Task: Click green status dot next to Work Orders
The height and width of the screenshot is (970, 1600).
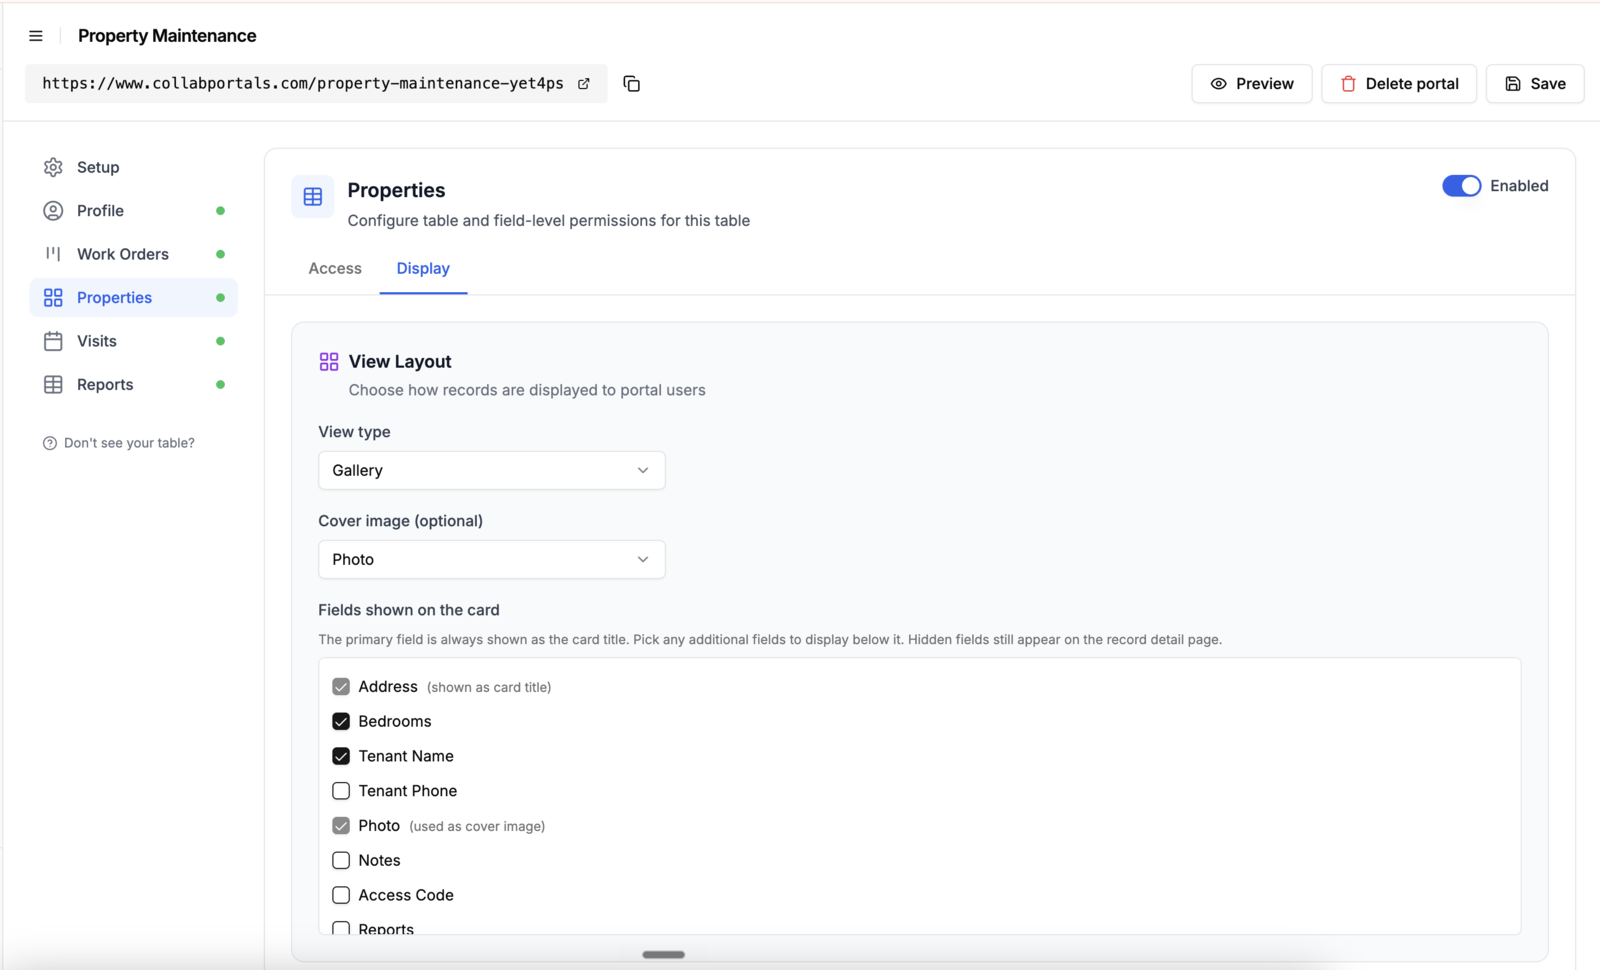Action: click(x=220, y=254)
